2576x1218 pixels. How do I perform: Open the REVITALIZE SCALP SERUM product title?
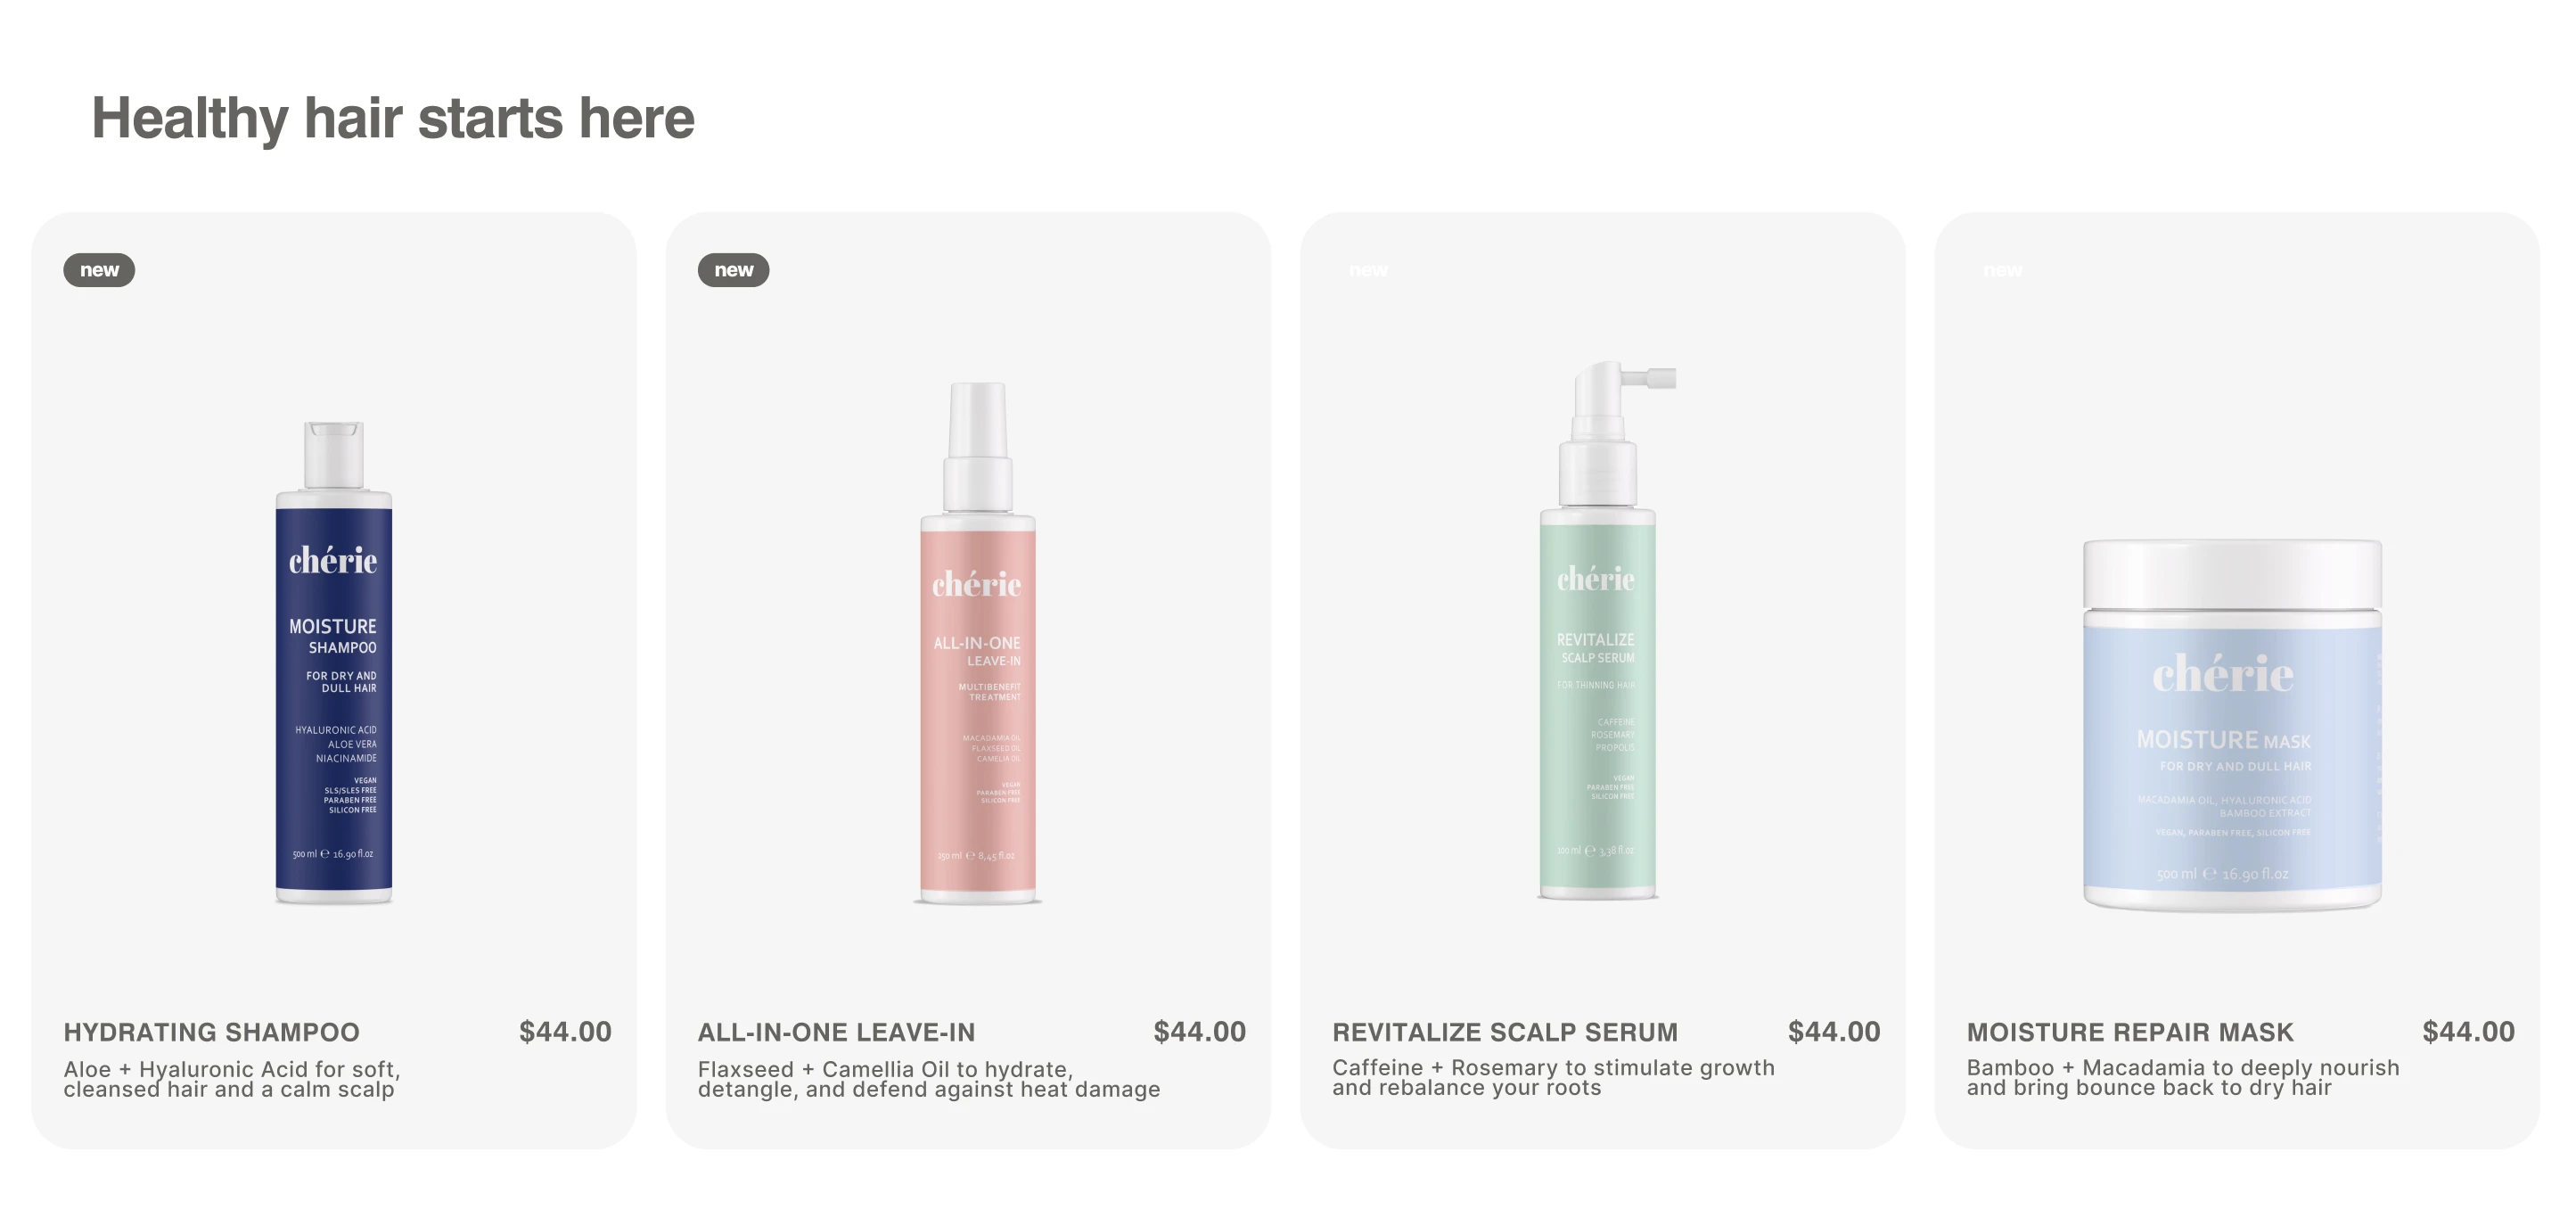click(1505, 1032)
